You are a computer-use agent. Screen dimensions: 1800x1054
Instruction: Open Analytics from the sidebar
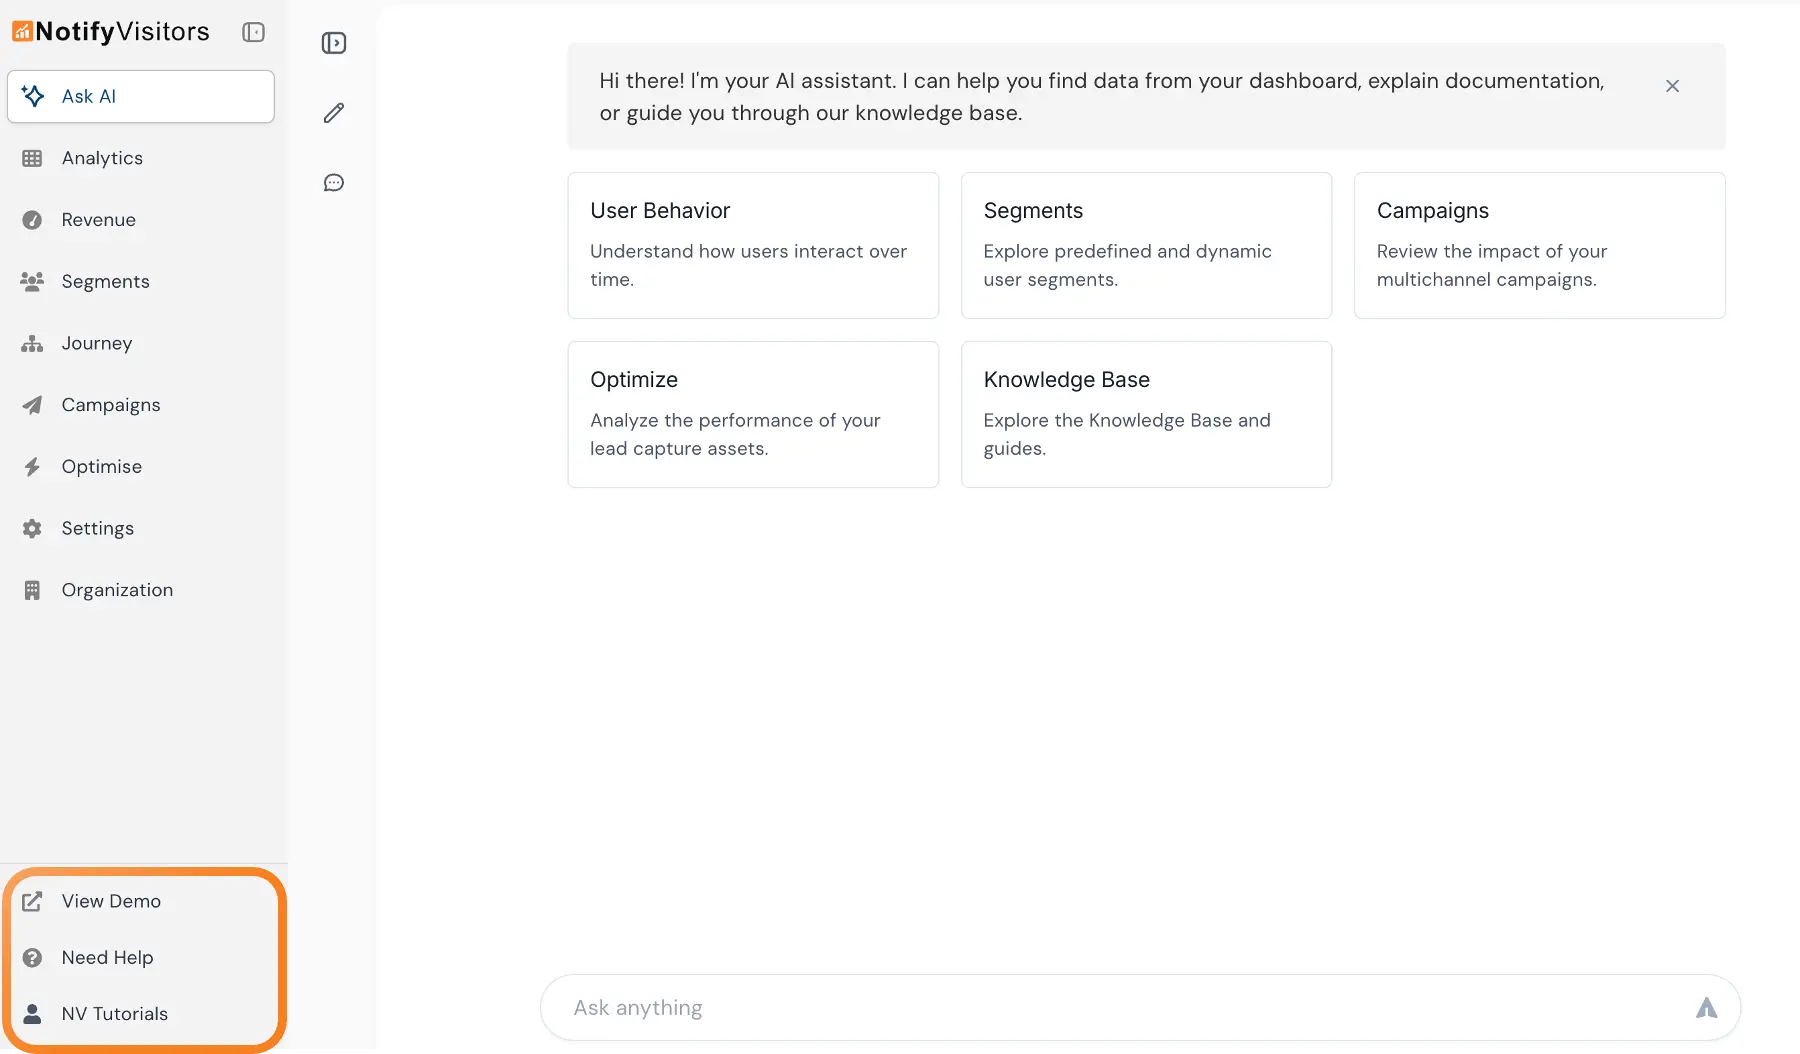click(102, 158)
